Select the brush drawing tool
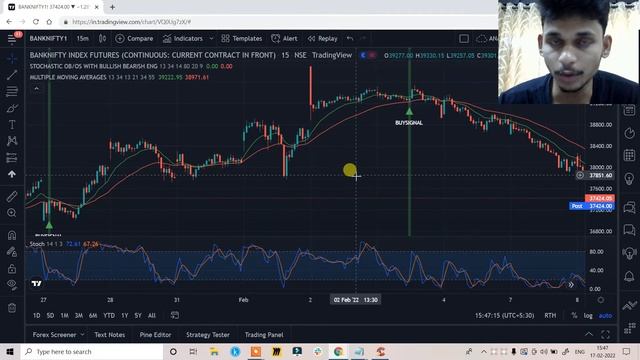This screenshot has height=360, width=640. 12,108
